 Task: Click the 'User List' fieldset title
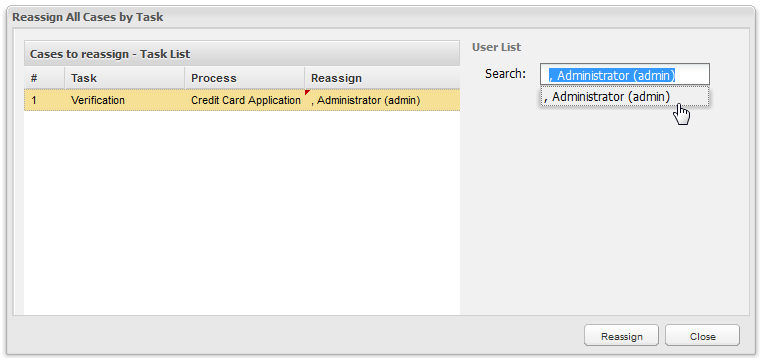pyautogui.click(x=496, y=47)
